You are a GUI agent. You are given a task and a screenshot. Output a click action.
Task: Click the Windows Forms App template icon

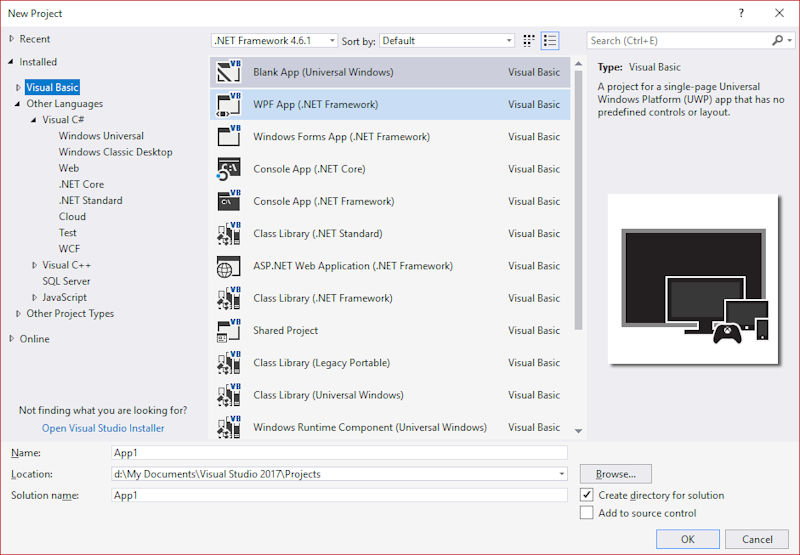229,137
